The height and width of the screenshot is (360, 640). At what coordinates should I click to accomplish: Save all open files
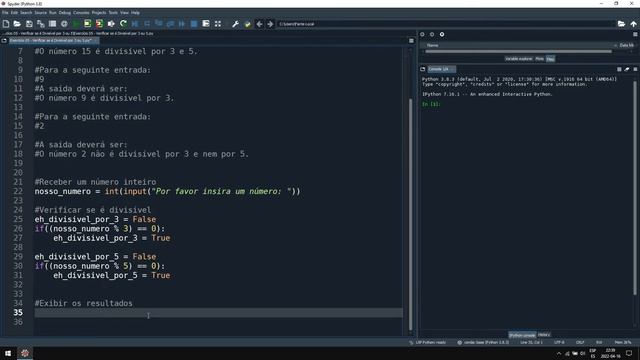41,24
